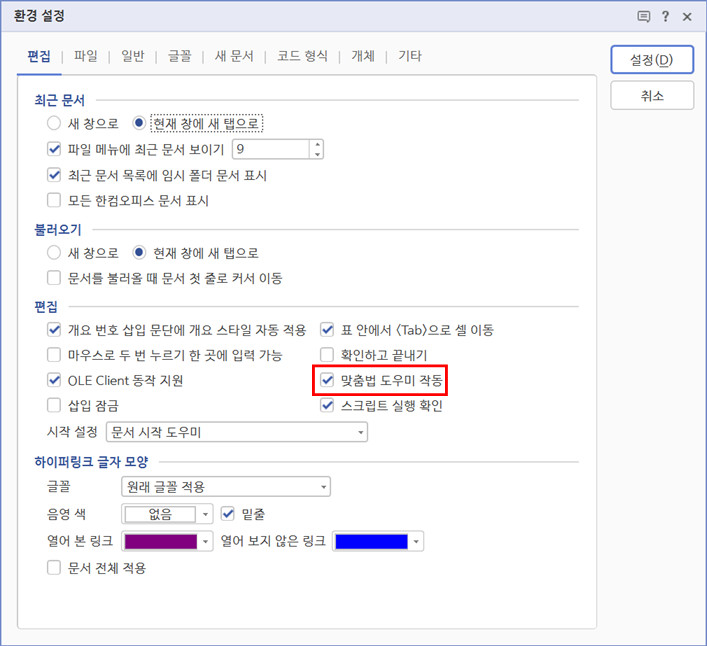The image size is (707, 646).
Task: Switch to the 개체 tab
Action: point(363,56)
